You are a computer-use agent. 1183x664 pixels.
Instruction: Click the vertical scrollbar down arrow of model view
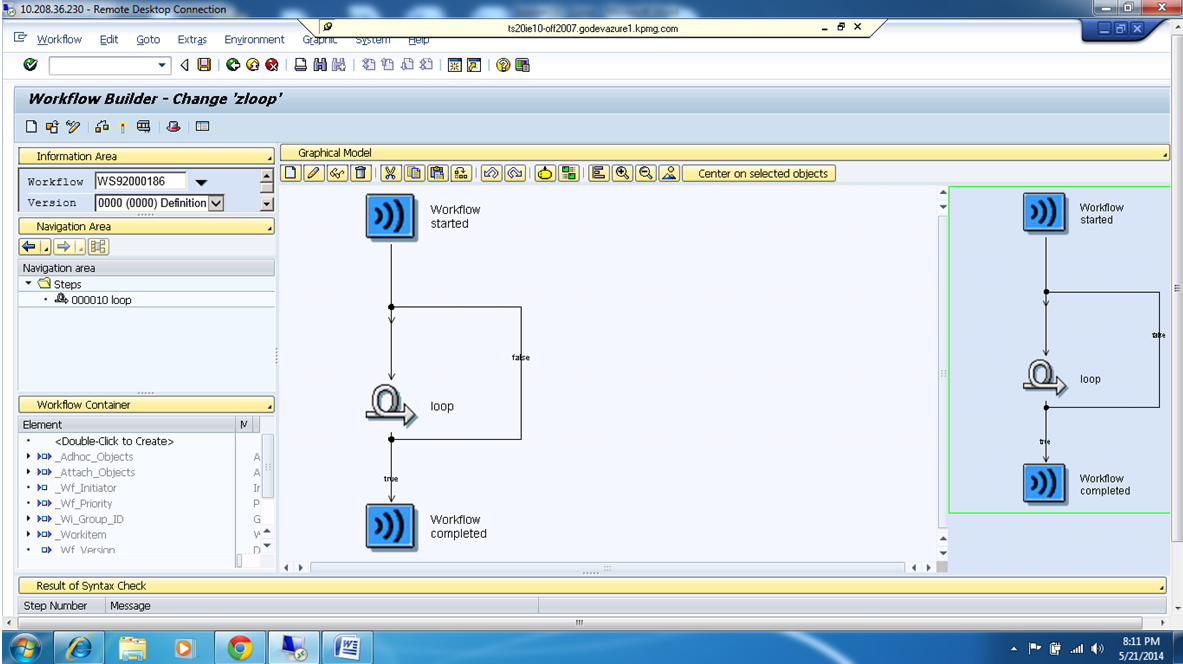(x=941, y=551)
